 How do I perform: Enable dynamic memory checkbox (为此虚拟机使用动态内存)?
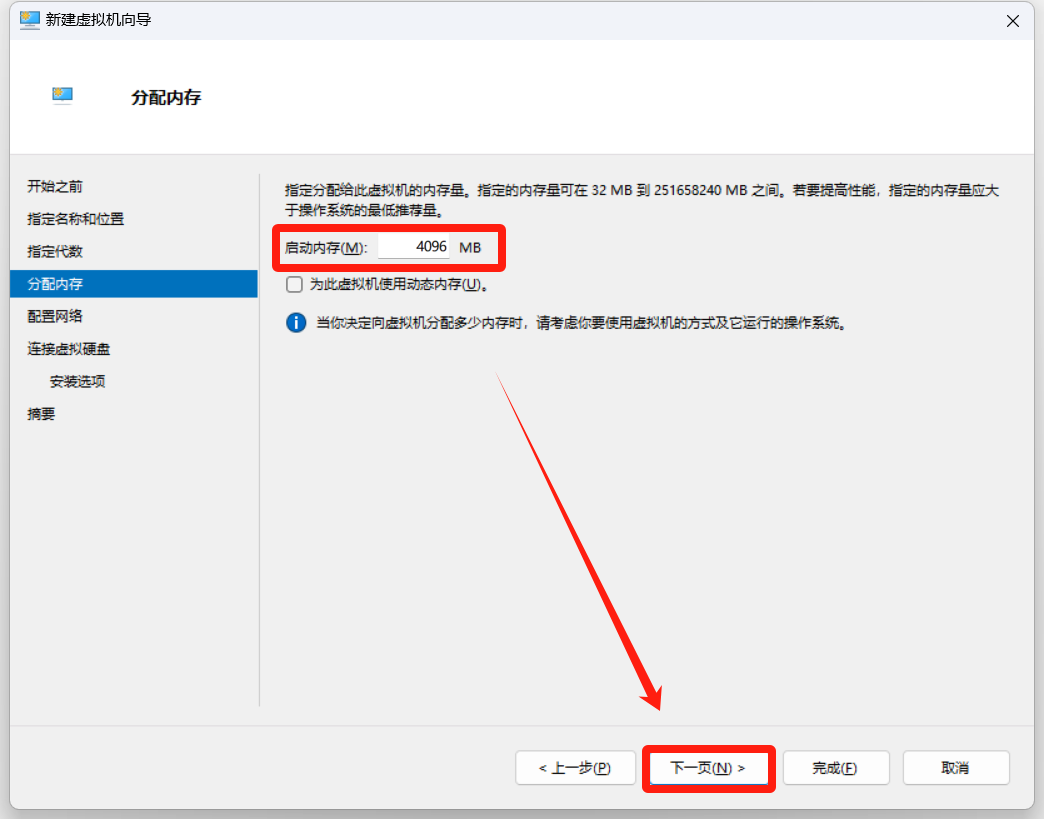click(294, 285)
